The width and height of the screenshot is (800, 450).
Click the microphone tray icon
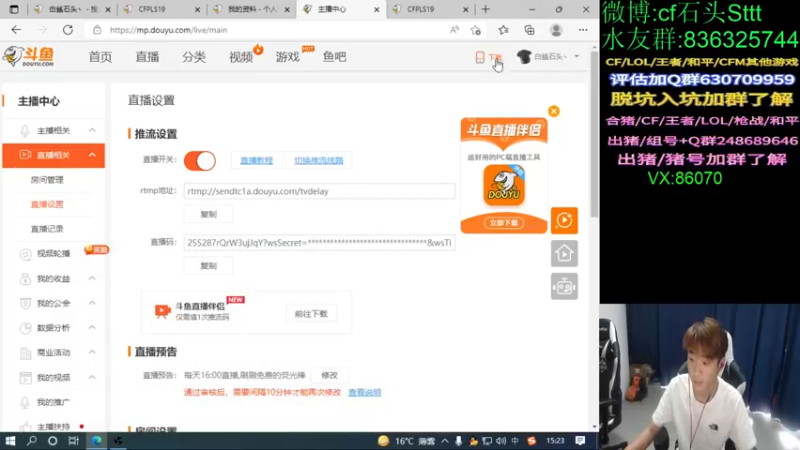(x=459, y=441)
